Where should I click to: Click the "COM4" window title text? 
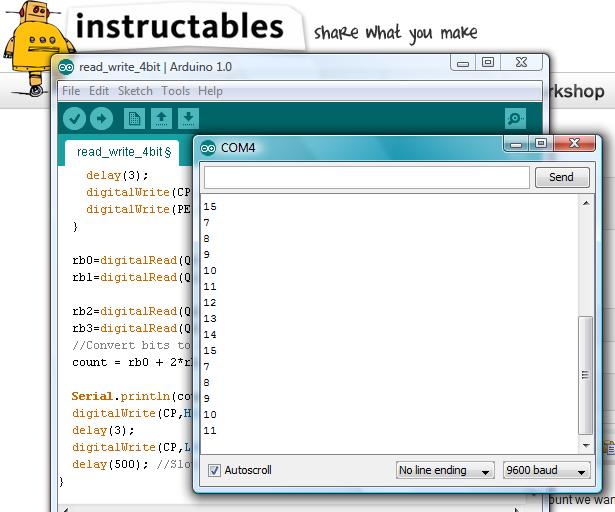click(x=238, y=148)
